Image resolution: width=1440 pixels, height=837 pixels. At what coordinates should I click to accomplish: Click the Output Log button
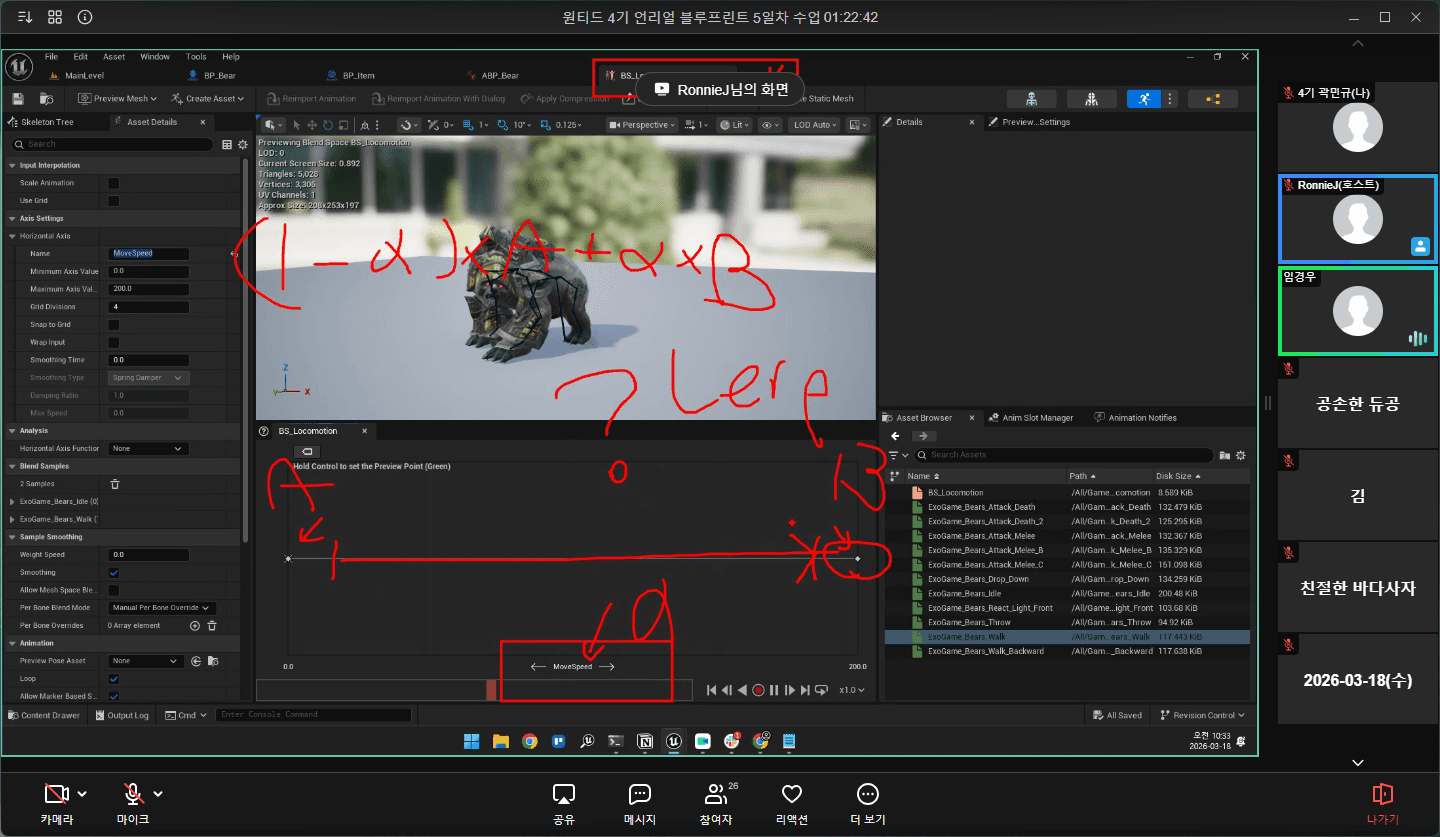[x=121, y=715]
